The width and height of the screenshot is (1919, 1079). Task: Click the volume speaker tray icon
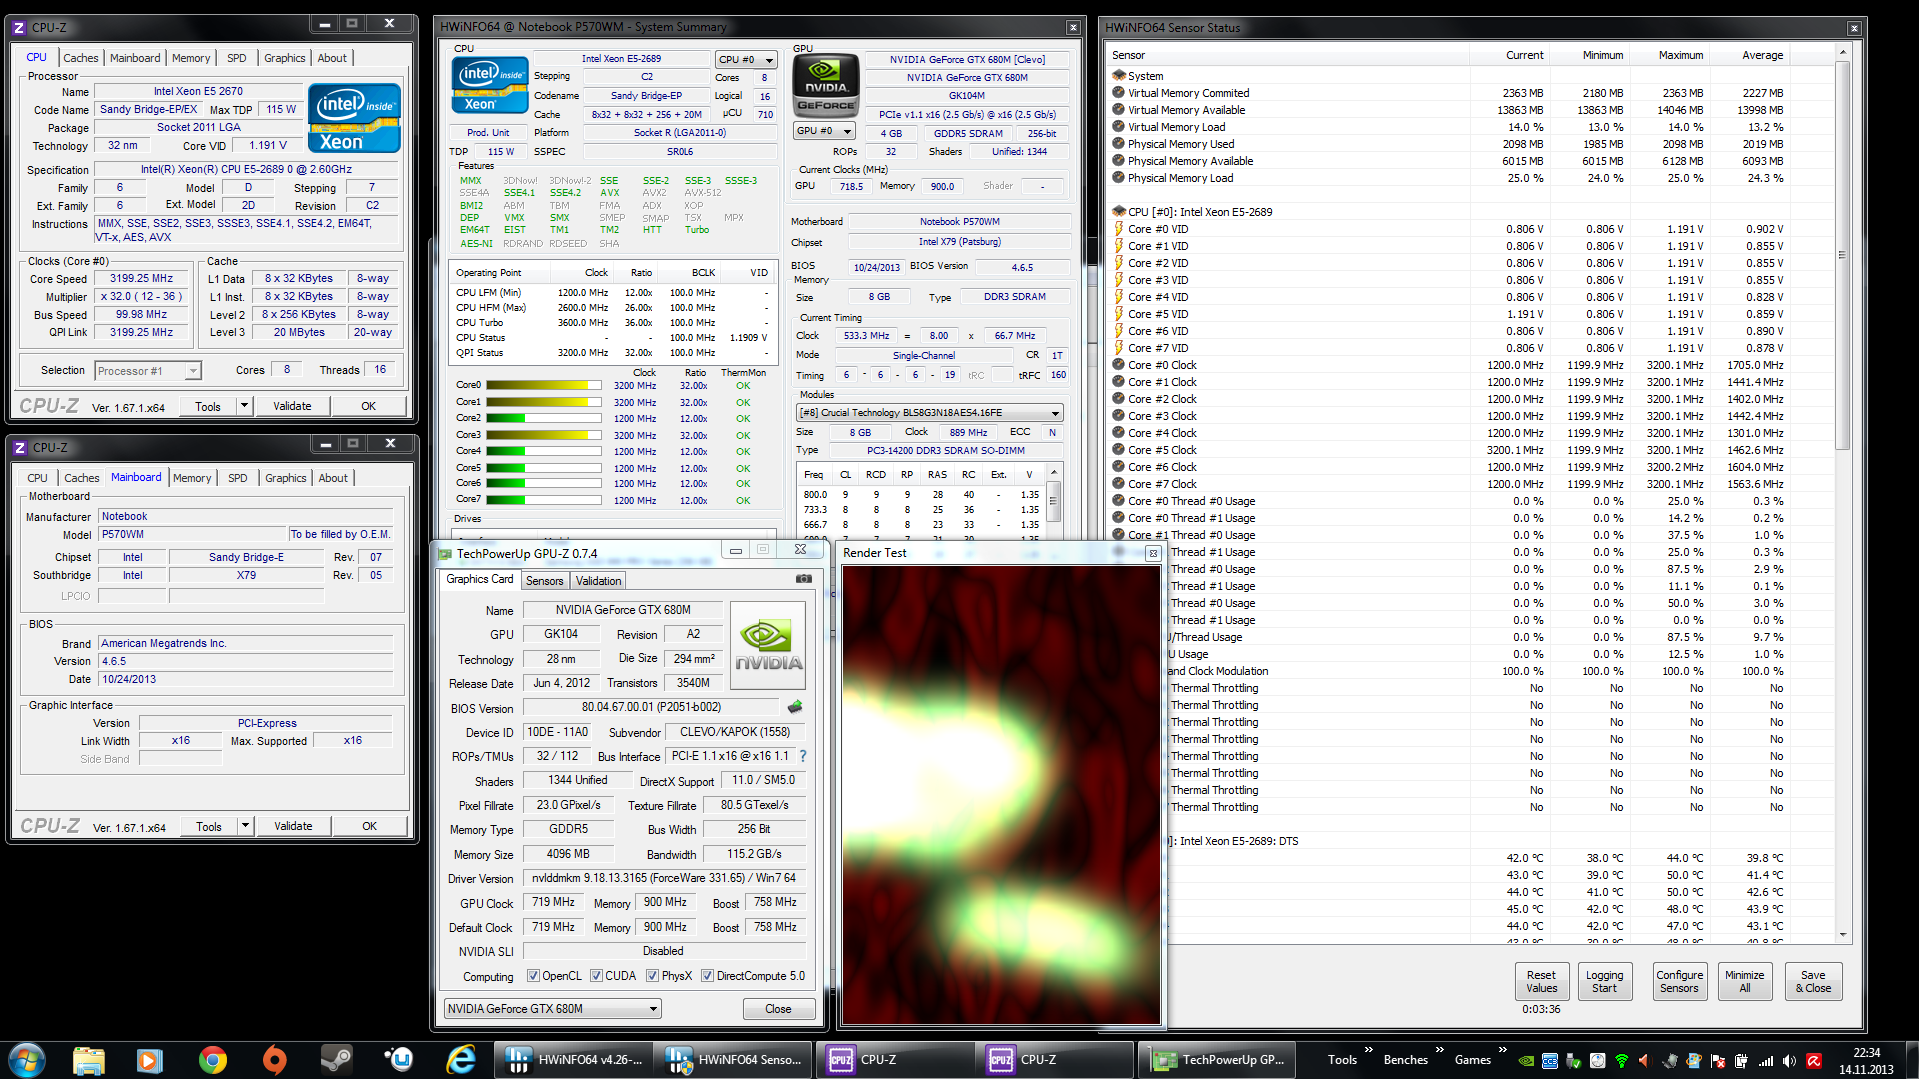click(1789, 1060)
